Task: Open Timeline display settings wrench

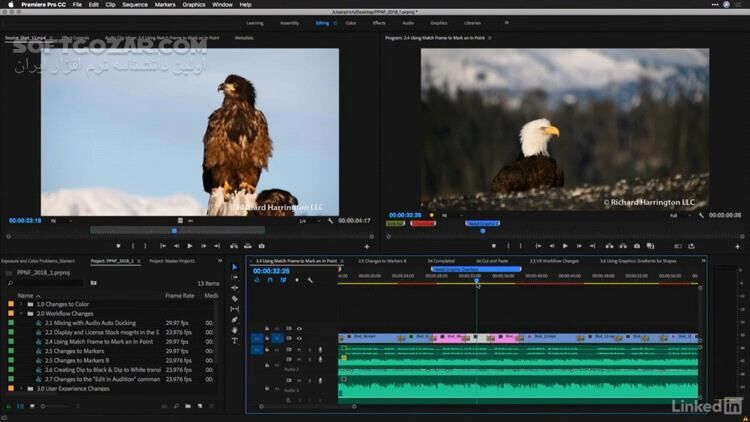Action: tap(310, 280)
